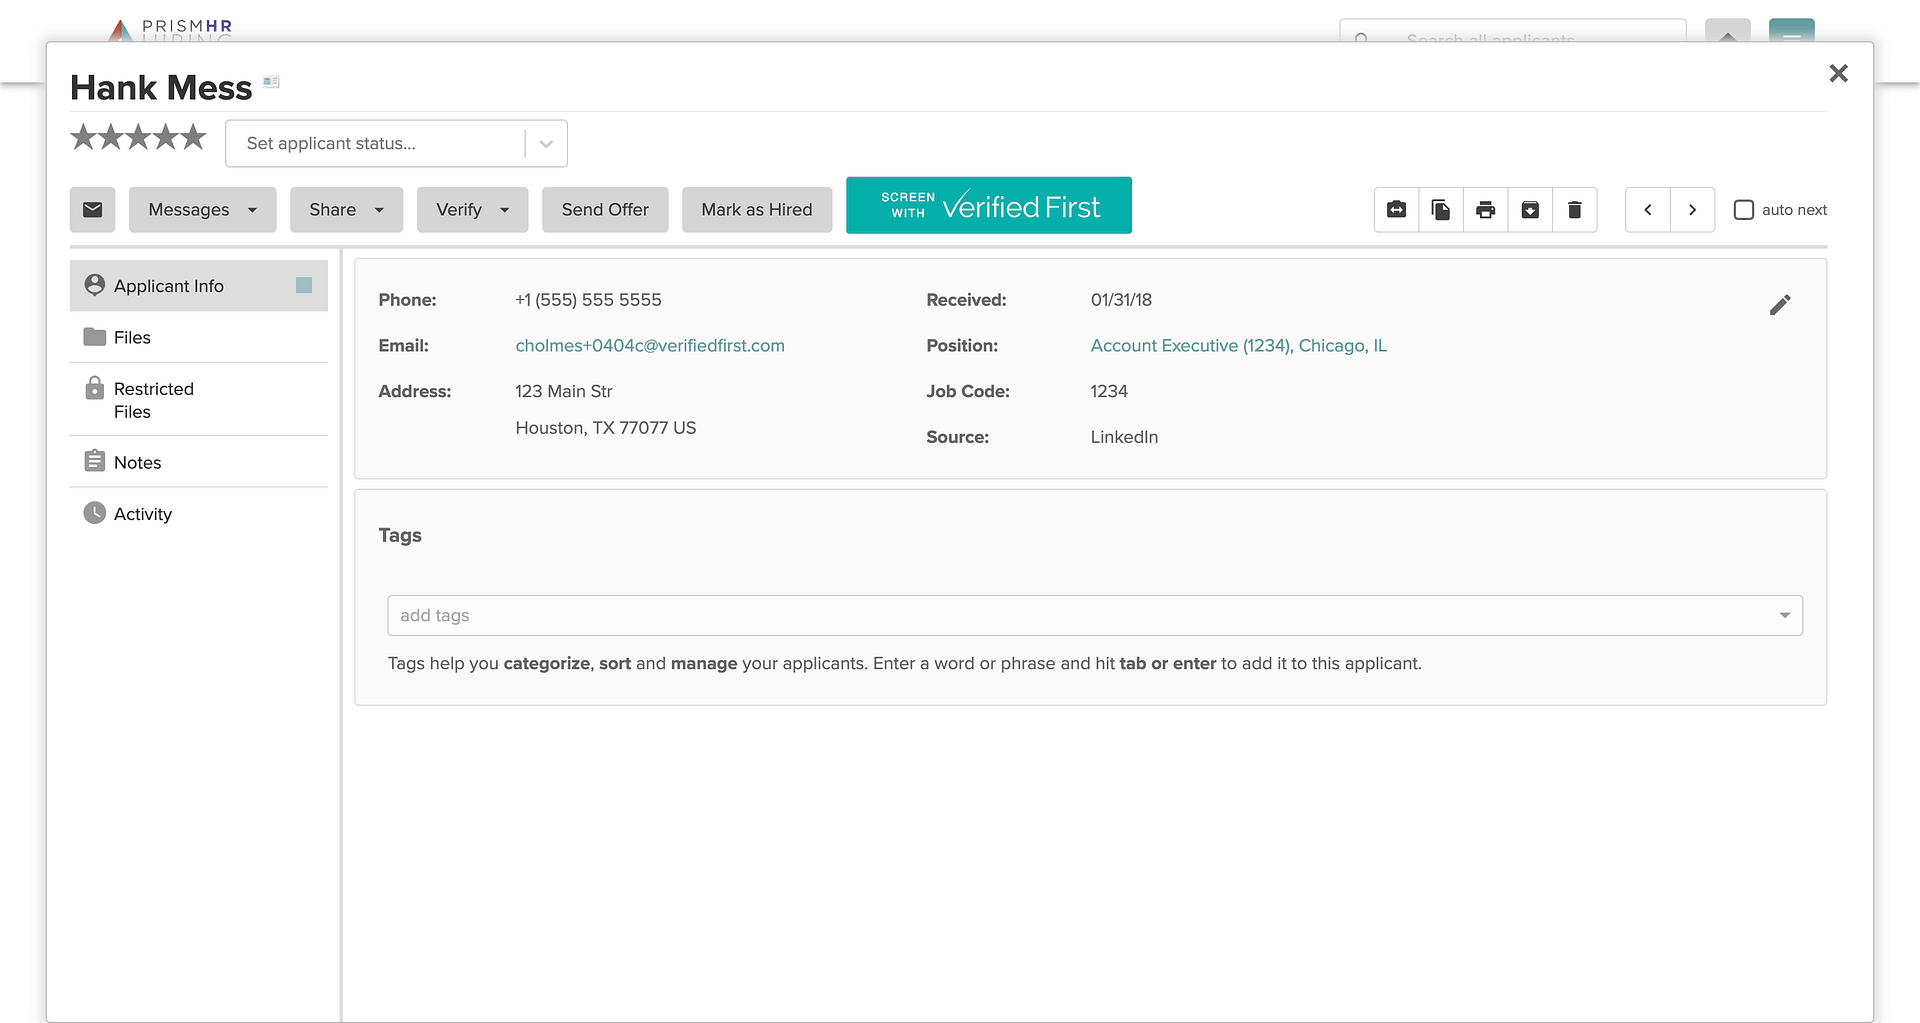Expand the Verify dropdown menu
This screenshot has width=1920, height=1023.
pos(472,210)
